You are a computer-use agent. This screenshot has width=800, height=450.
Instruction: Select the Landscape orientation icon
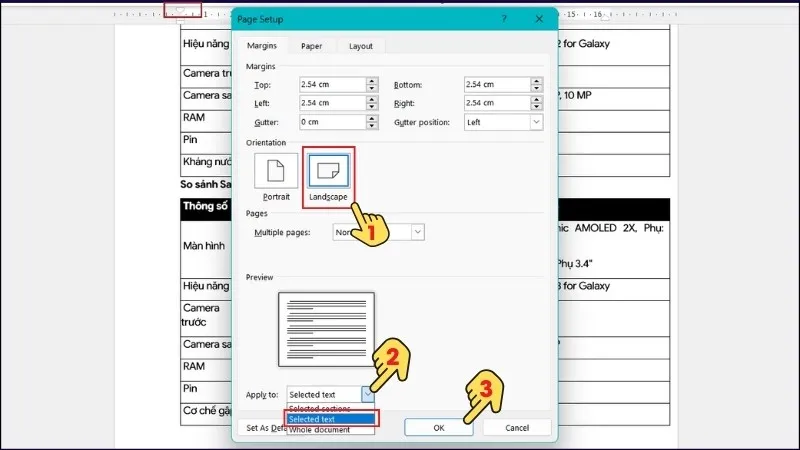pos(329,171)
